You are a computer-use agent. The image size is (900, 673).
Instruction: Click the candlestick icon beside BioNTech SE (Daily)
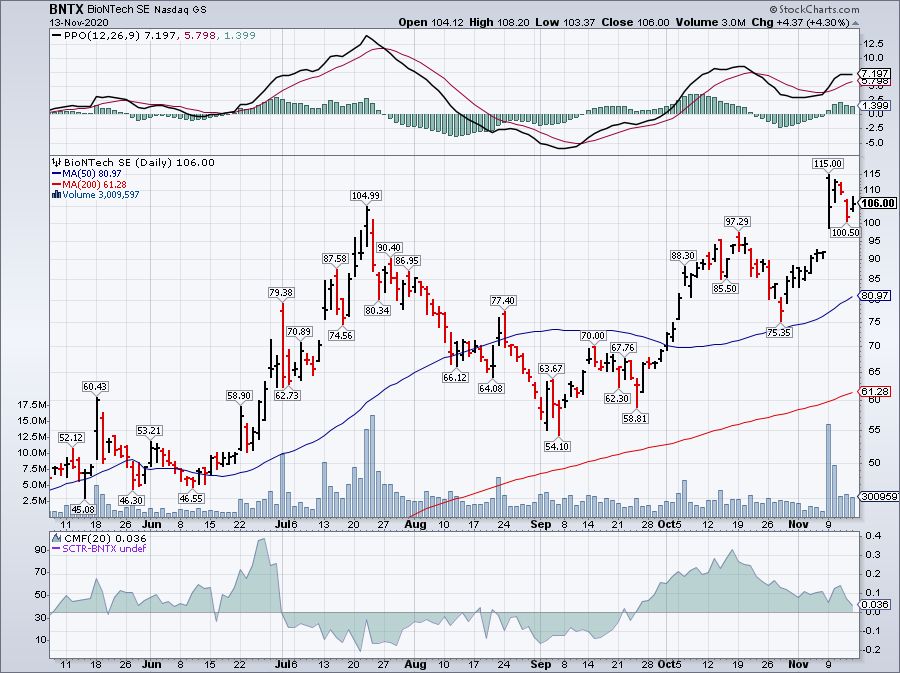(x=57, y=162)
